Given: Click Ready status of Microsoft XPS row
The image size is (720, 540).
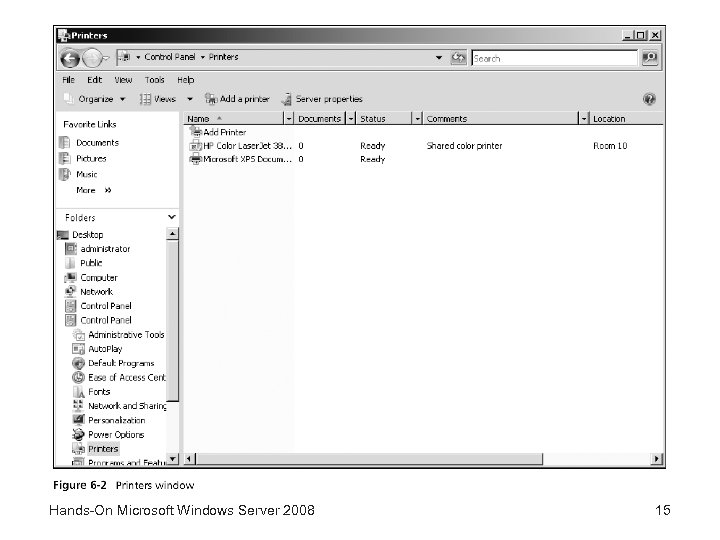Looking at the screenshot, I should coord(372,159).
